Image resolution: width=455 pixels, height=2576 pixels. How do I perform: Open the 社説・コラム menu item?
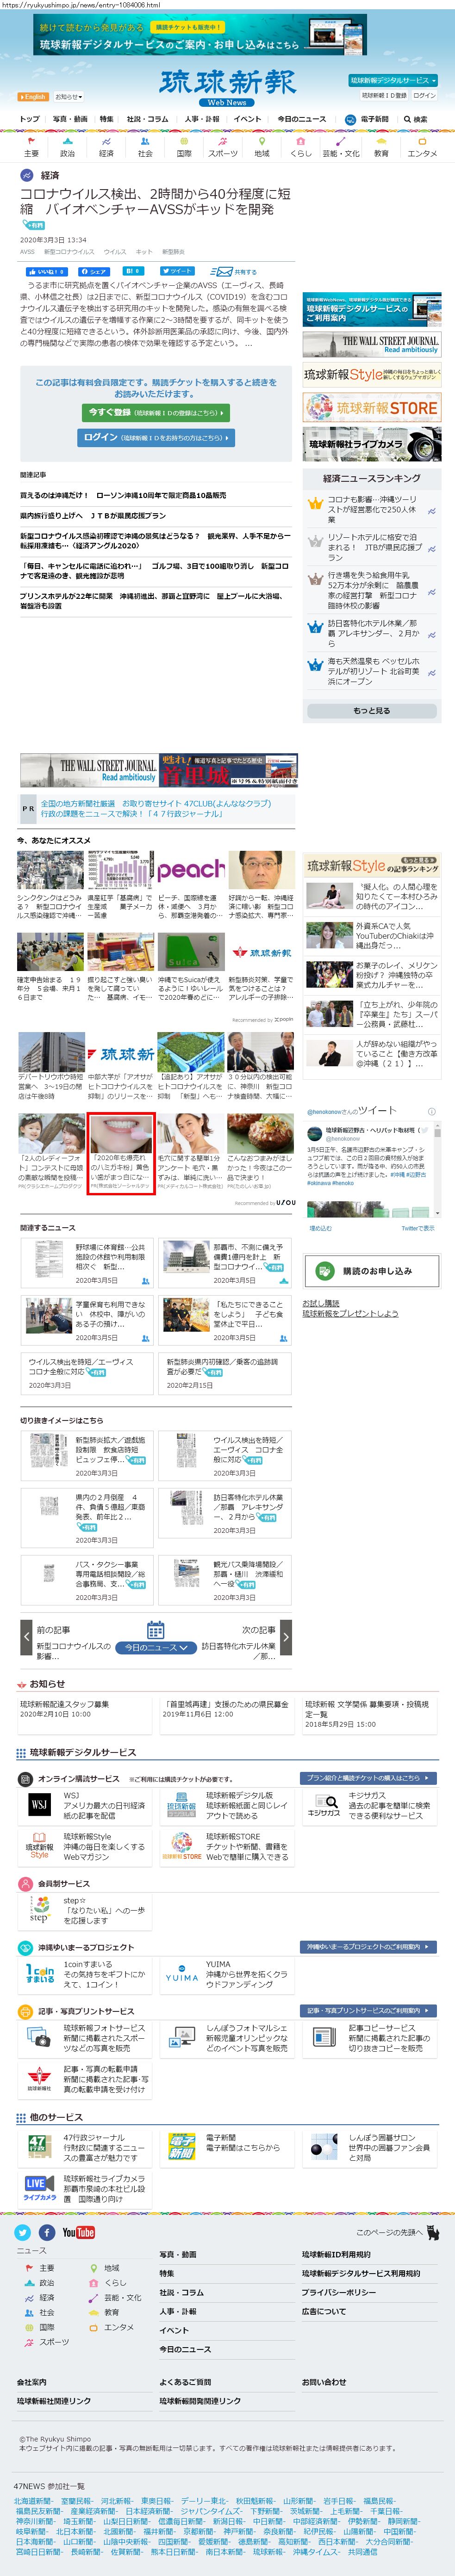tap(147, 119)
